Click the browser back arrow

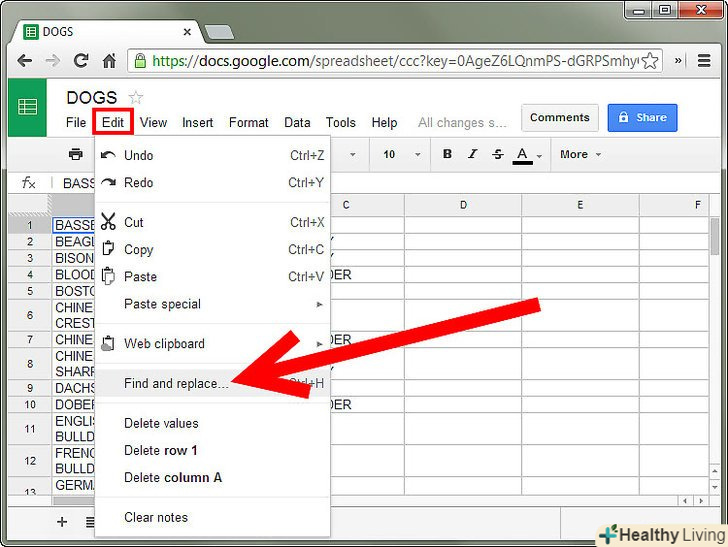pyautogui.click(x=24, y=61)
